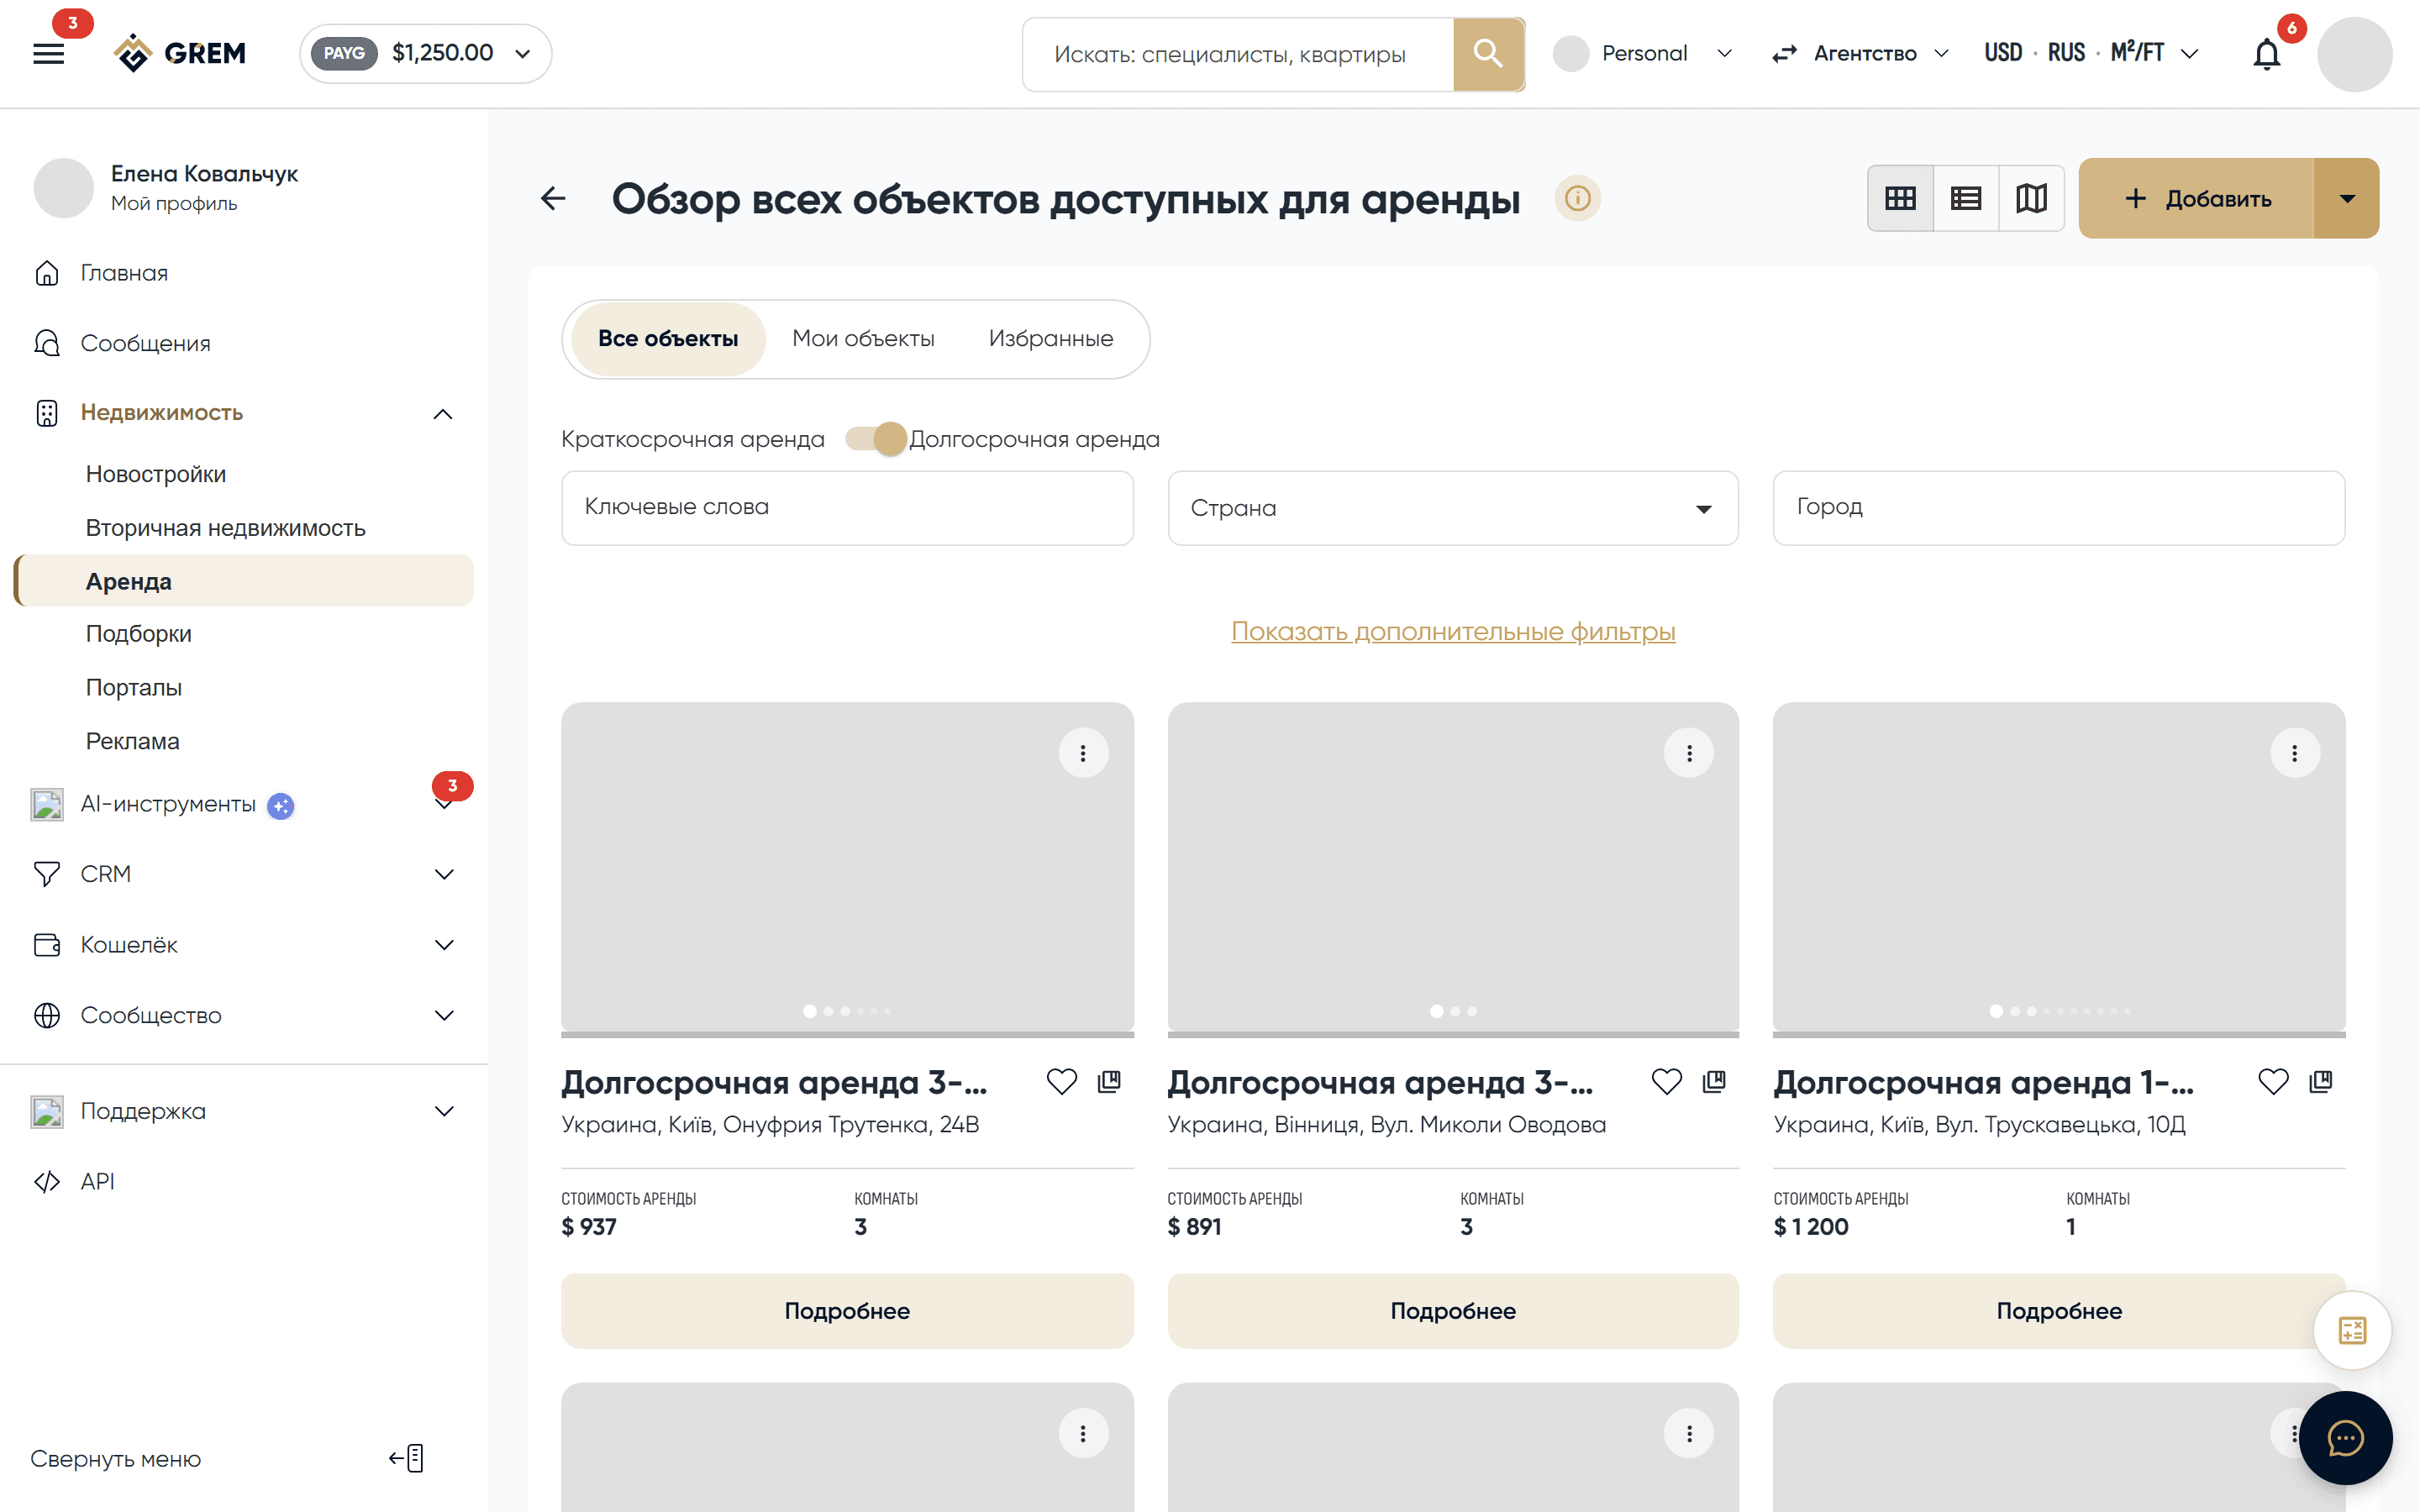
Task: Open Новостройки in sidebar
Action: [156, 474]
